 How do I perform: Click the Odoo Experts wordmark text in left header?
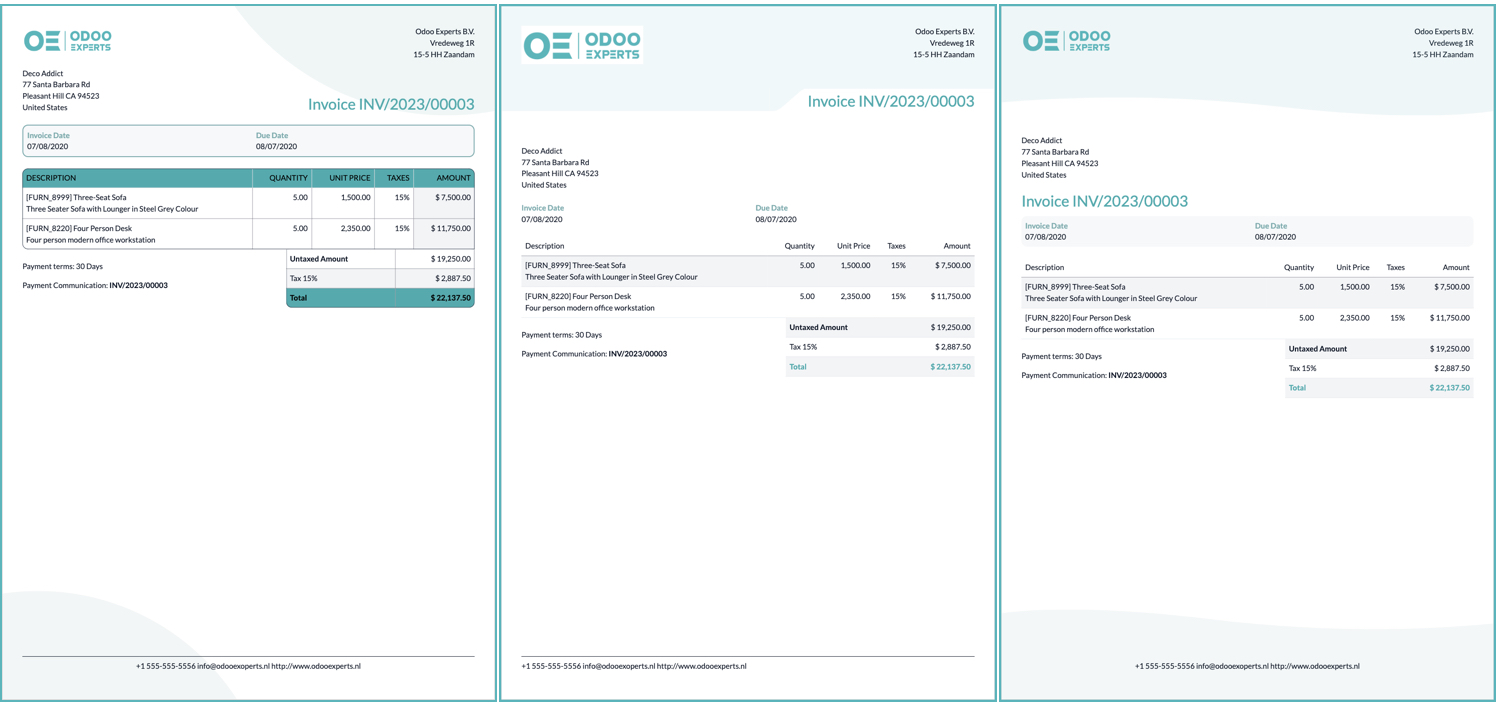click(88, 42)
